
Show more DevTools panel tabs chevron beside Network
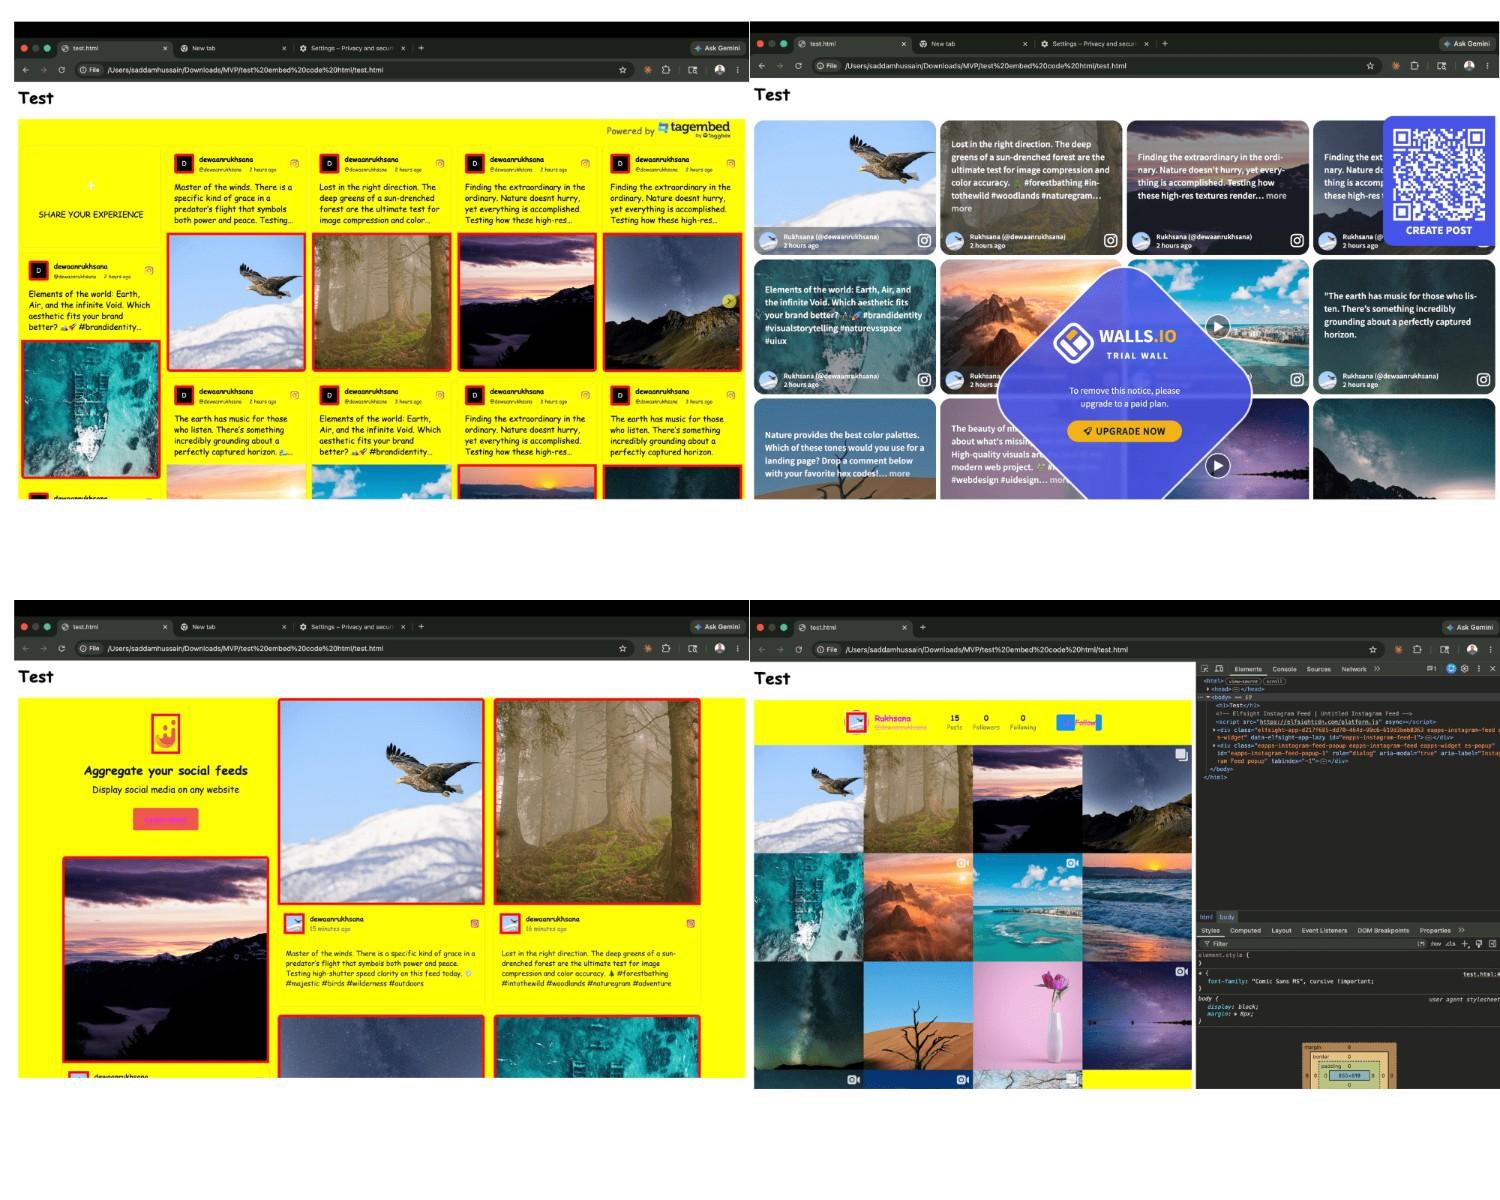coord(1377,669)
